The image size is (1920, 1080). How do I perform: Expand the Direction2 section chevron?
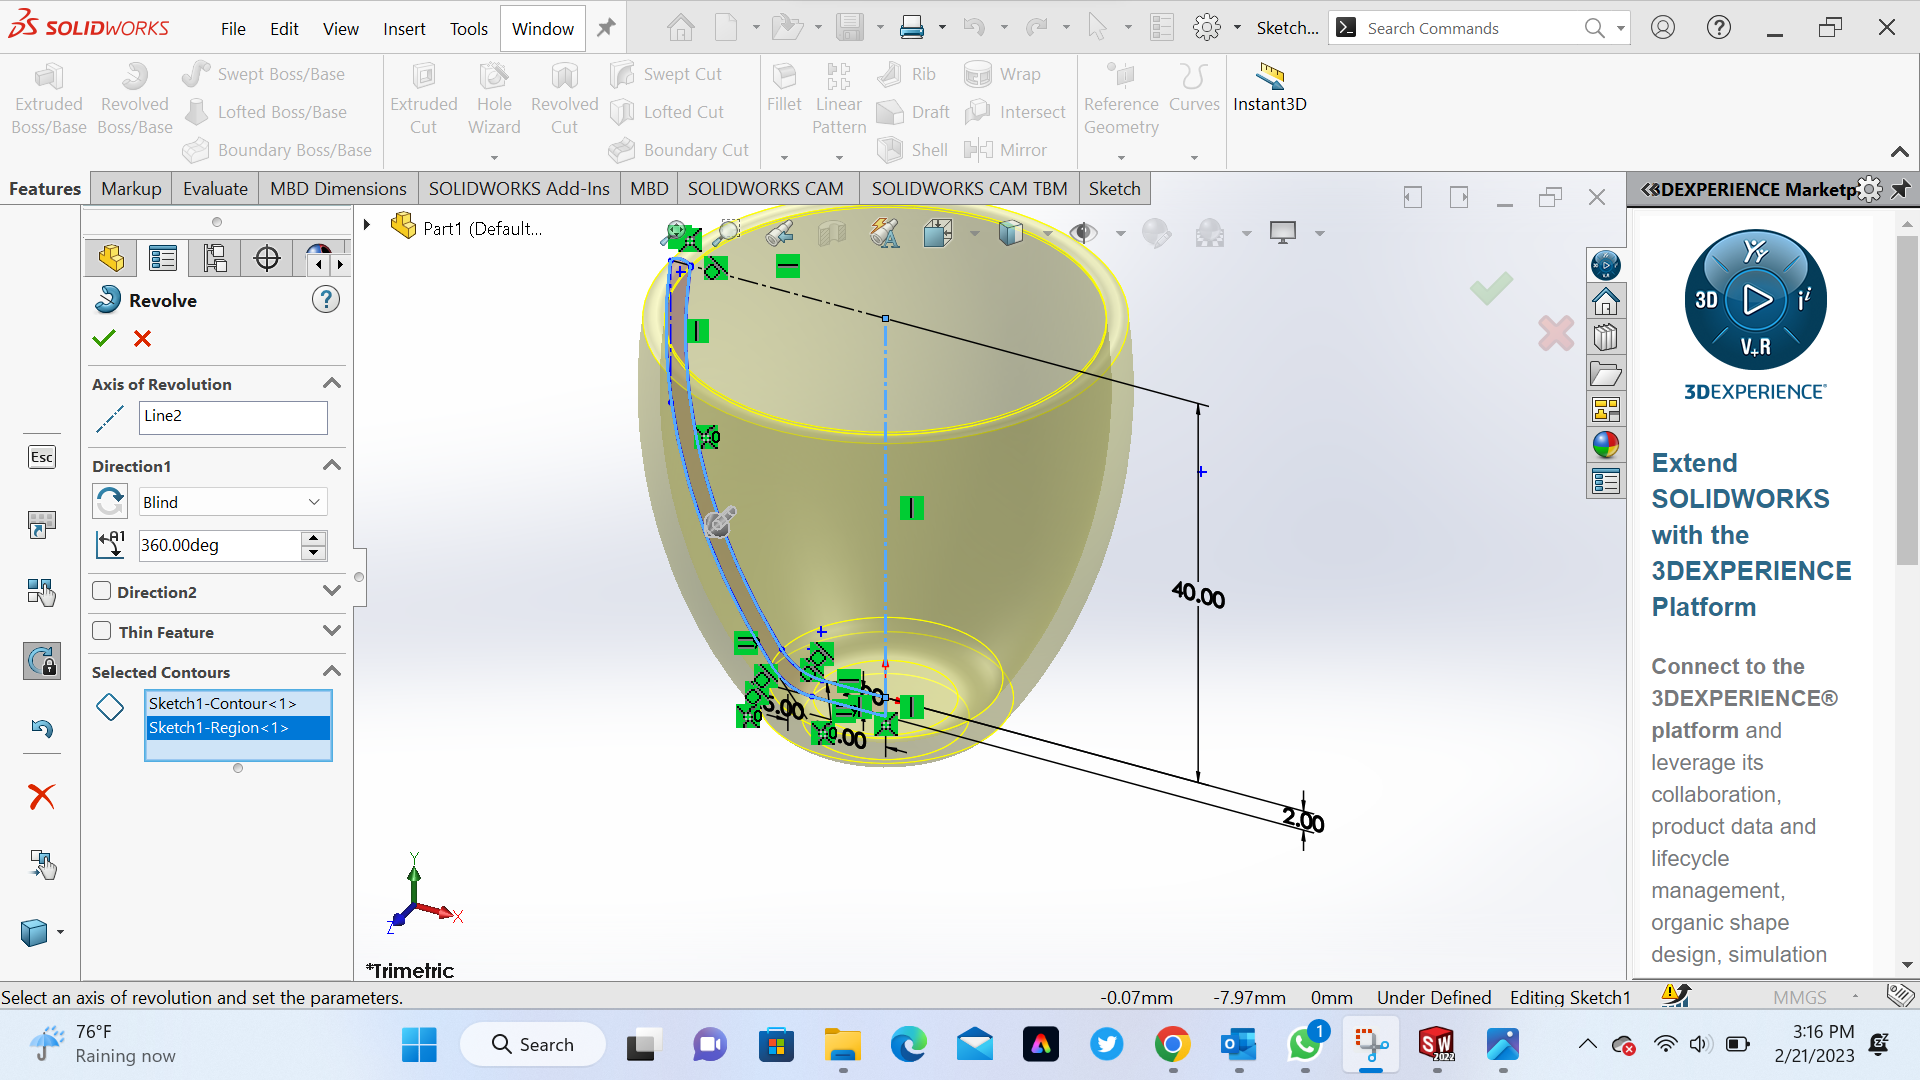(332, 591)
